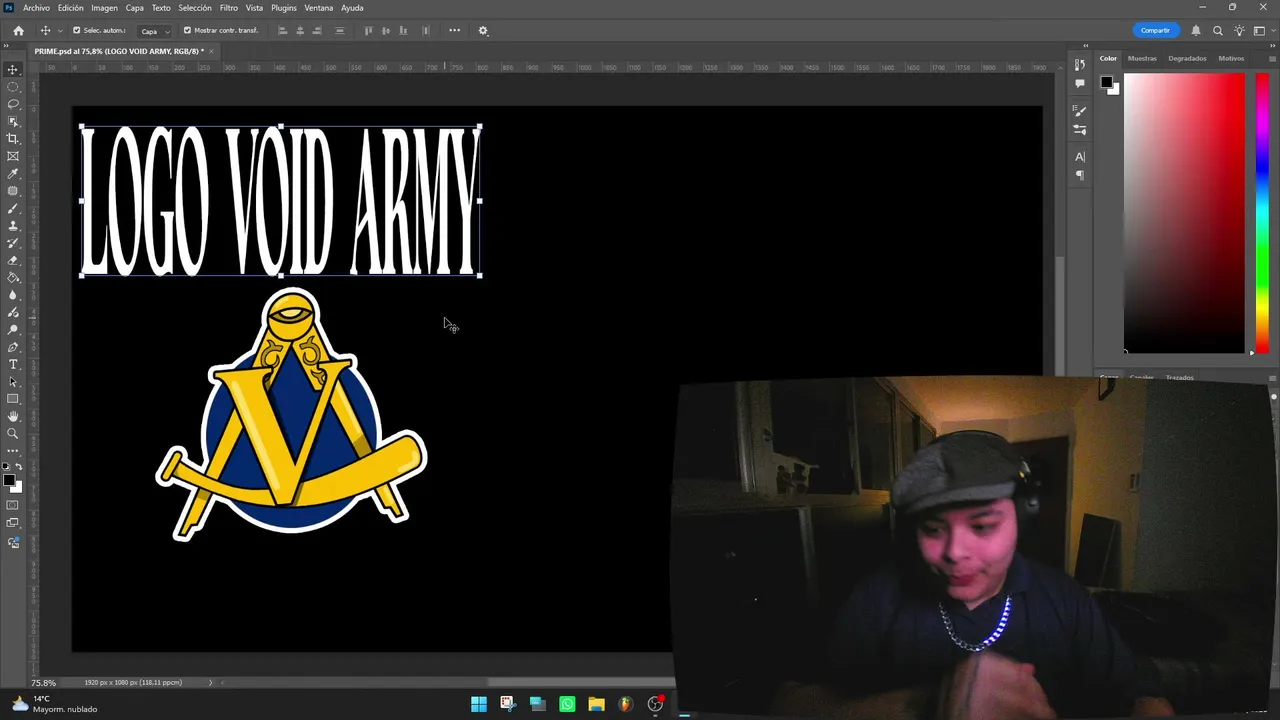Select the Move tool in the toolbox
The image size is (1280, 720).
click(x=13, y=70)
